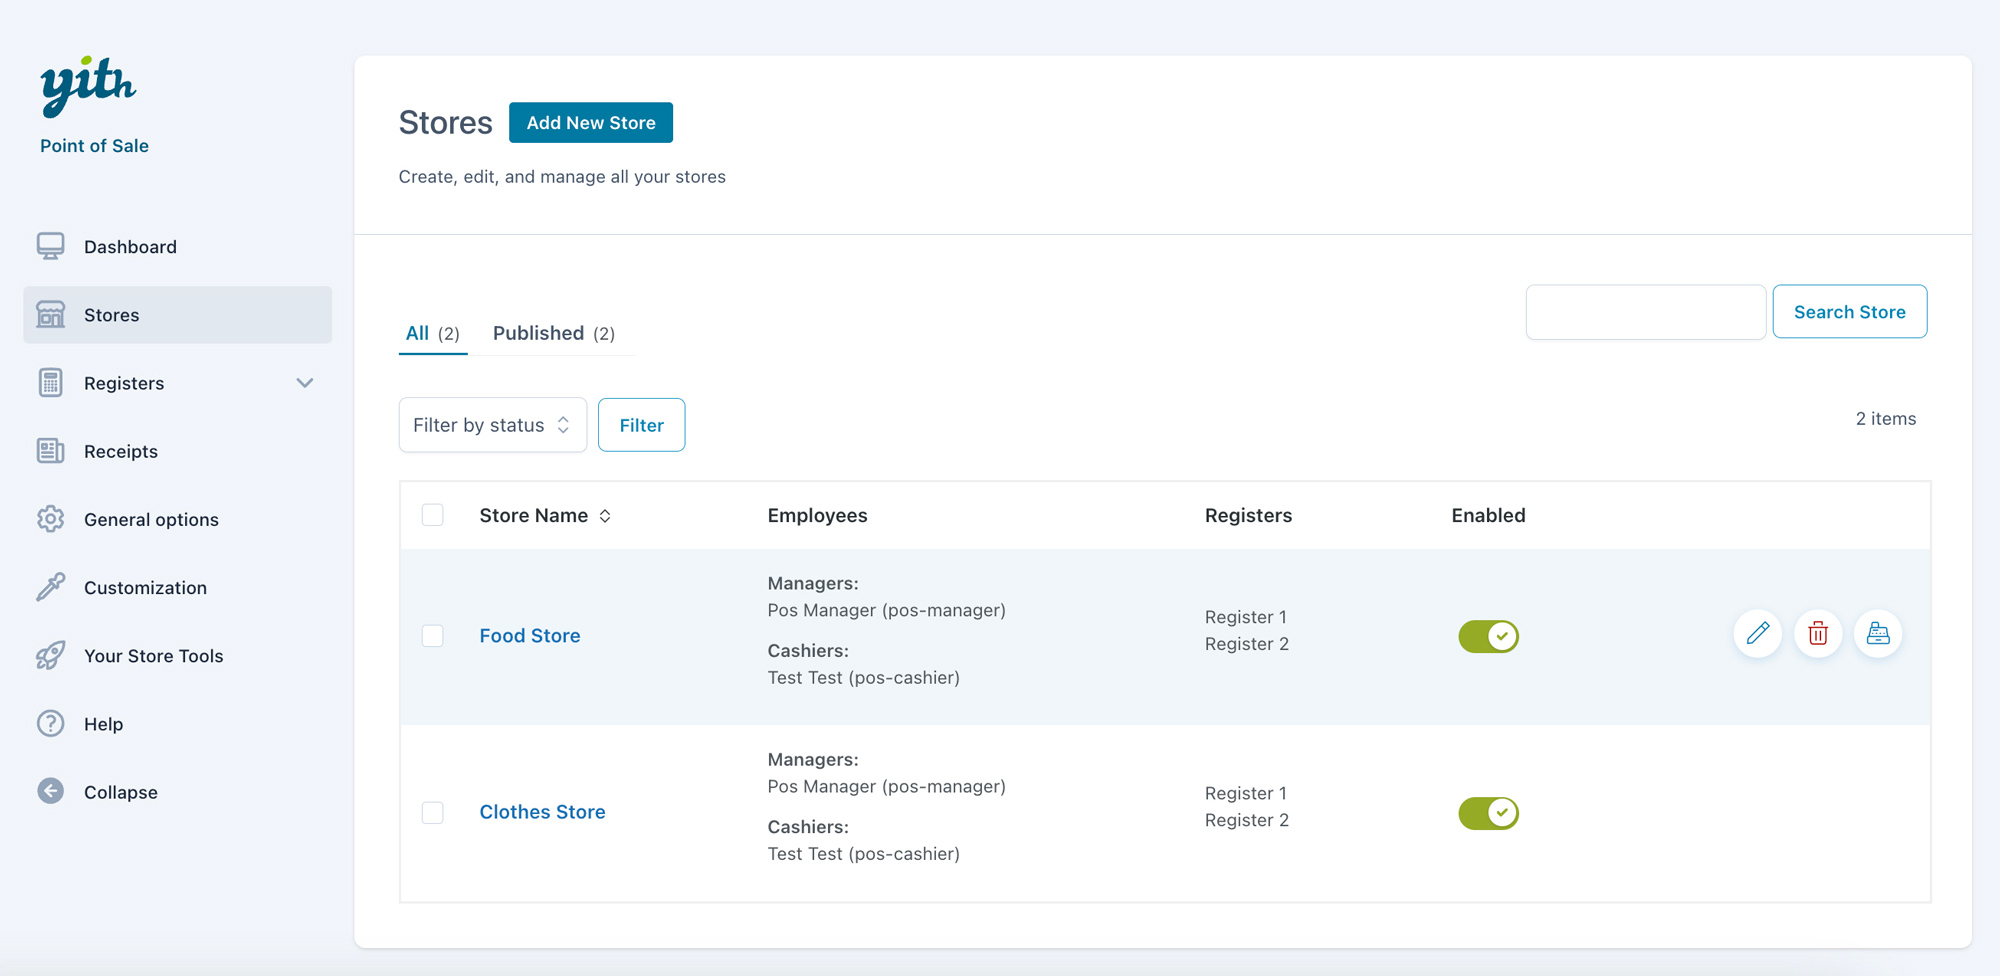The image size is (2000, 976).
Task: Click the Dashboard monitor icon in sidebar
Action: coord(51,247)
